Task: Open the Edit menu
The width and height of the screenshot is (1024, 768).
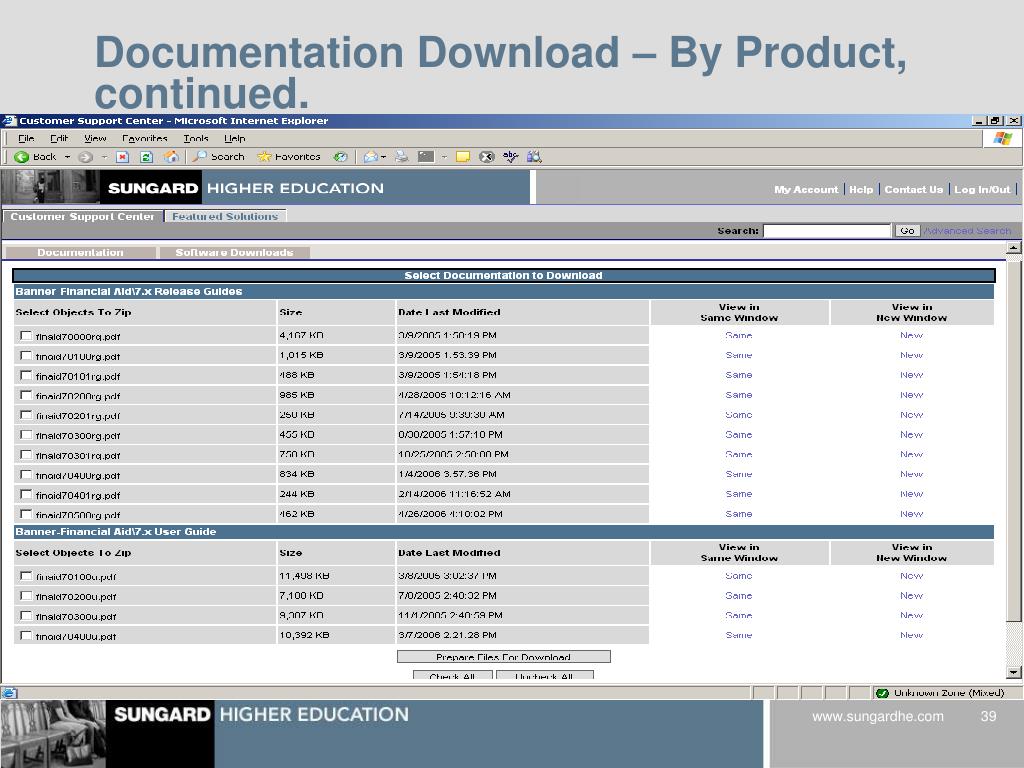Action: (59, 138)
